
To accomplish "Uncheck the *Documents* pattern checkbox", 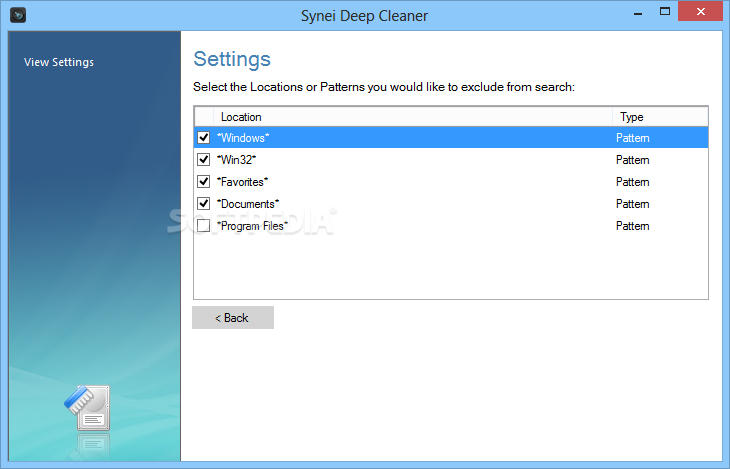I will pyautogui.click(x=203, y=204).
